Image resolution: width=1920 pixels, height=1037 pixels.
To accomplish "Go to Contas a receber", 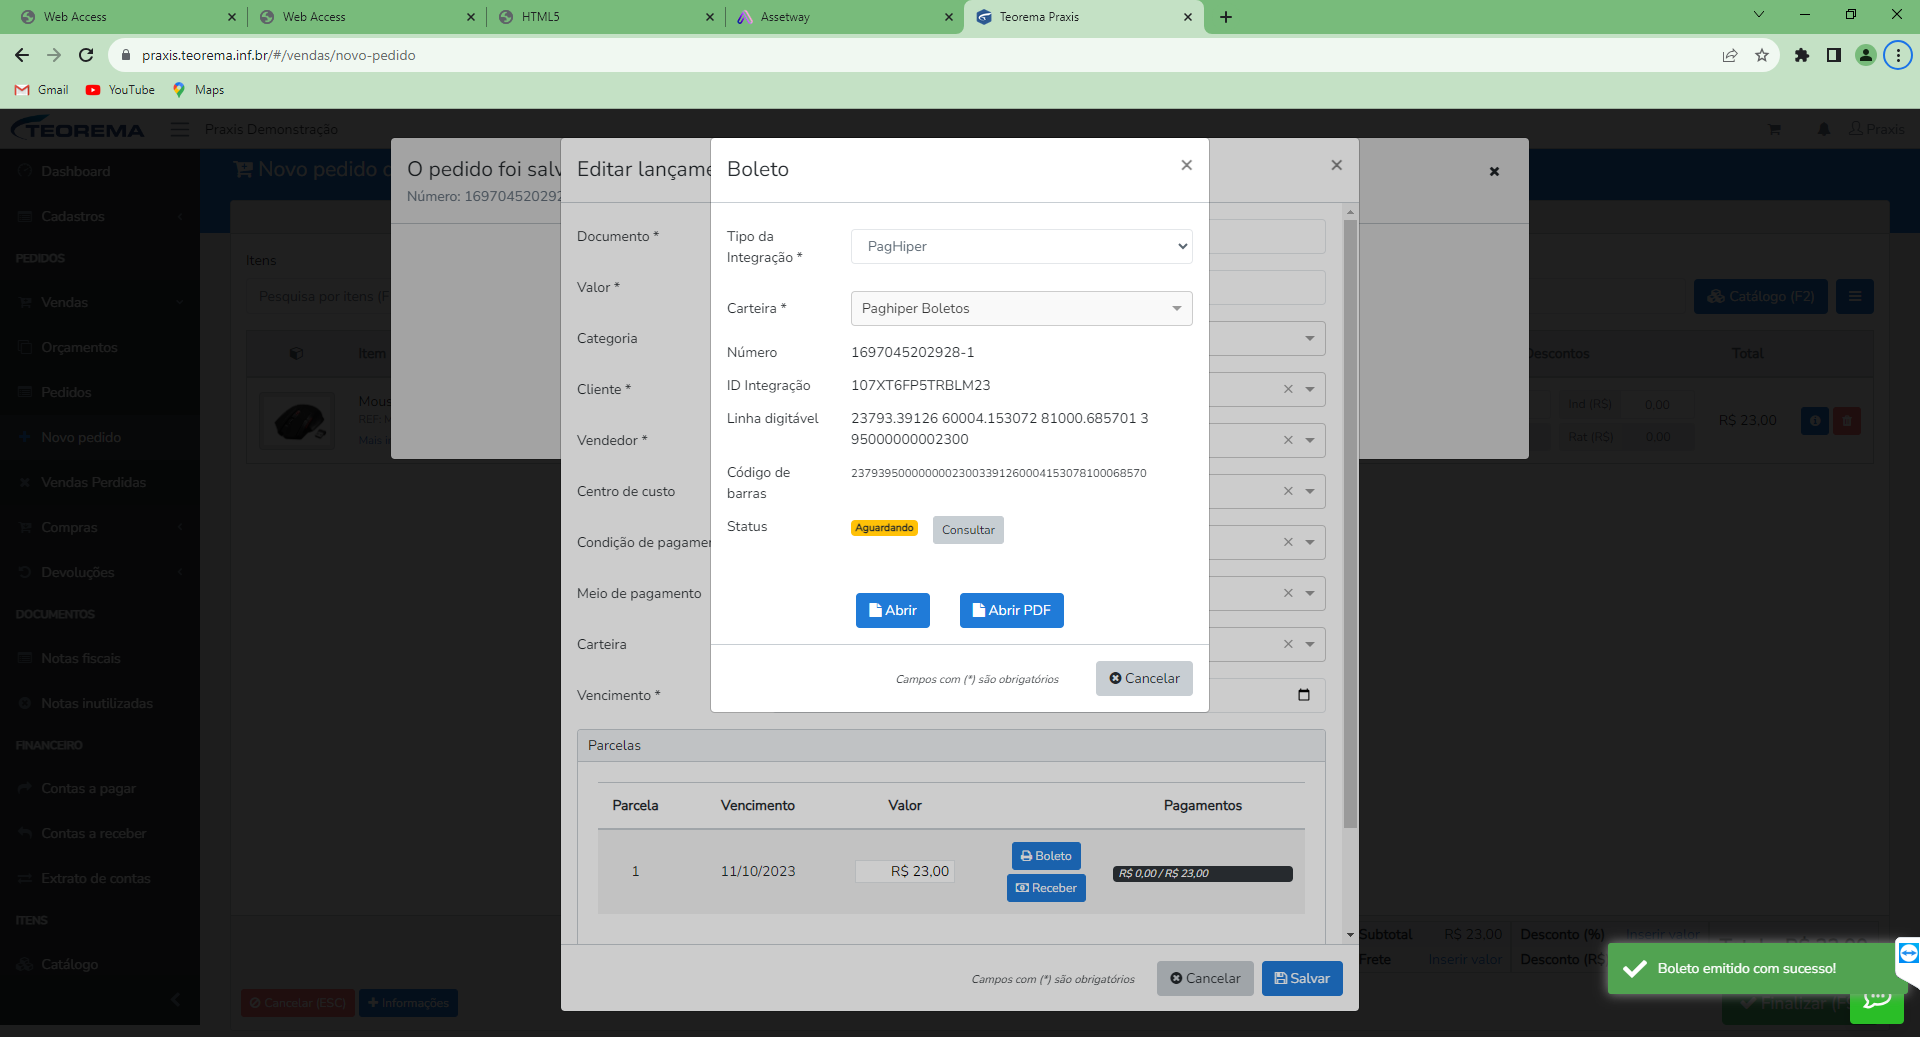I will click(x=94, y=833).
